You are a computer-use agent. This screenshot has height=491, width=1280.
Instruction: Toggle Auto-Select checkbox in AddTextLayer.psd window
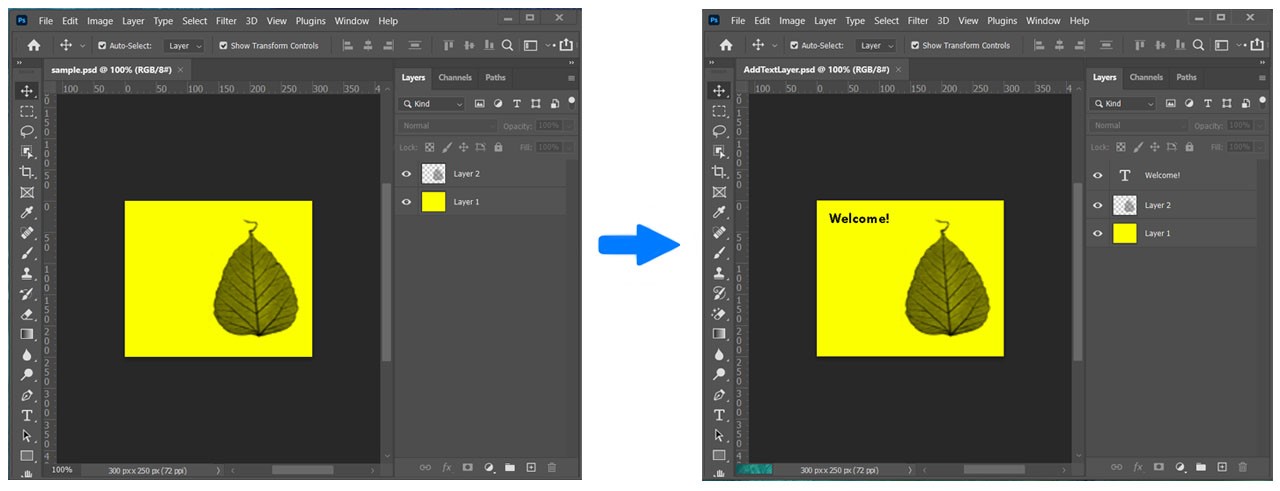point(793,46)
